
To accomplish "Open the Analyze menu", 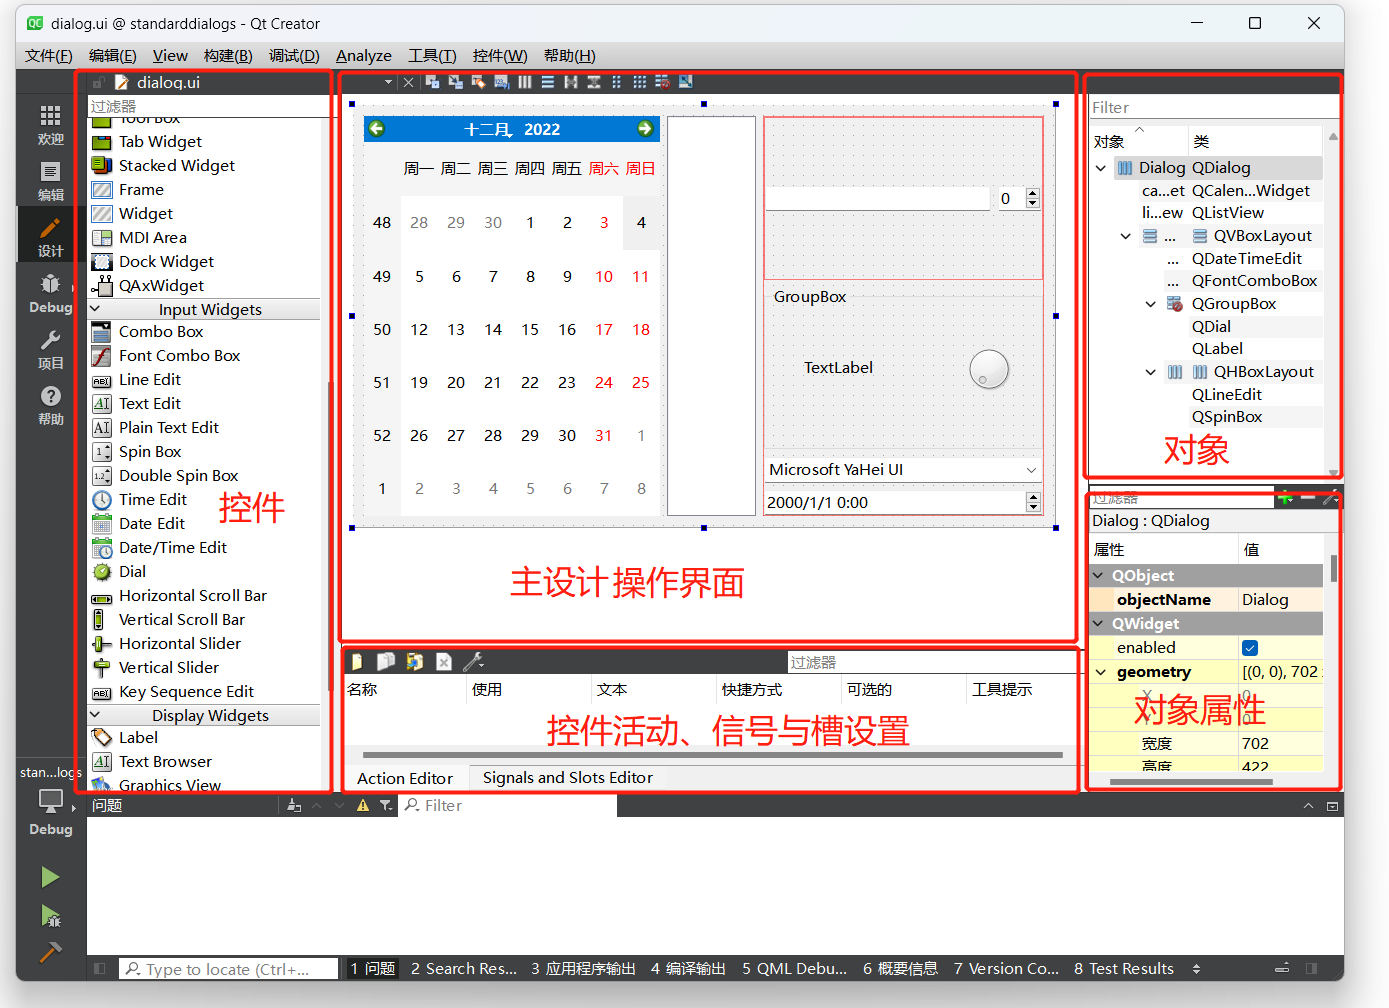I will coord(364,56).
